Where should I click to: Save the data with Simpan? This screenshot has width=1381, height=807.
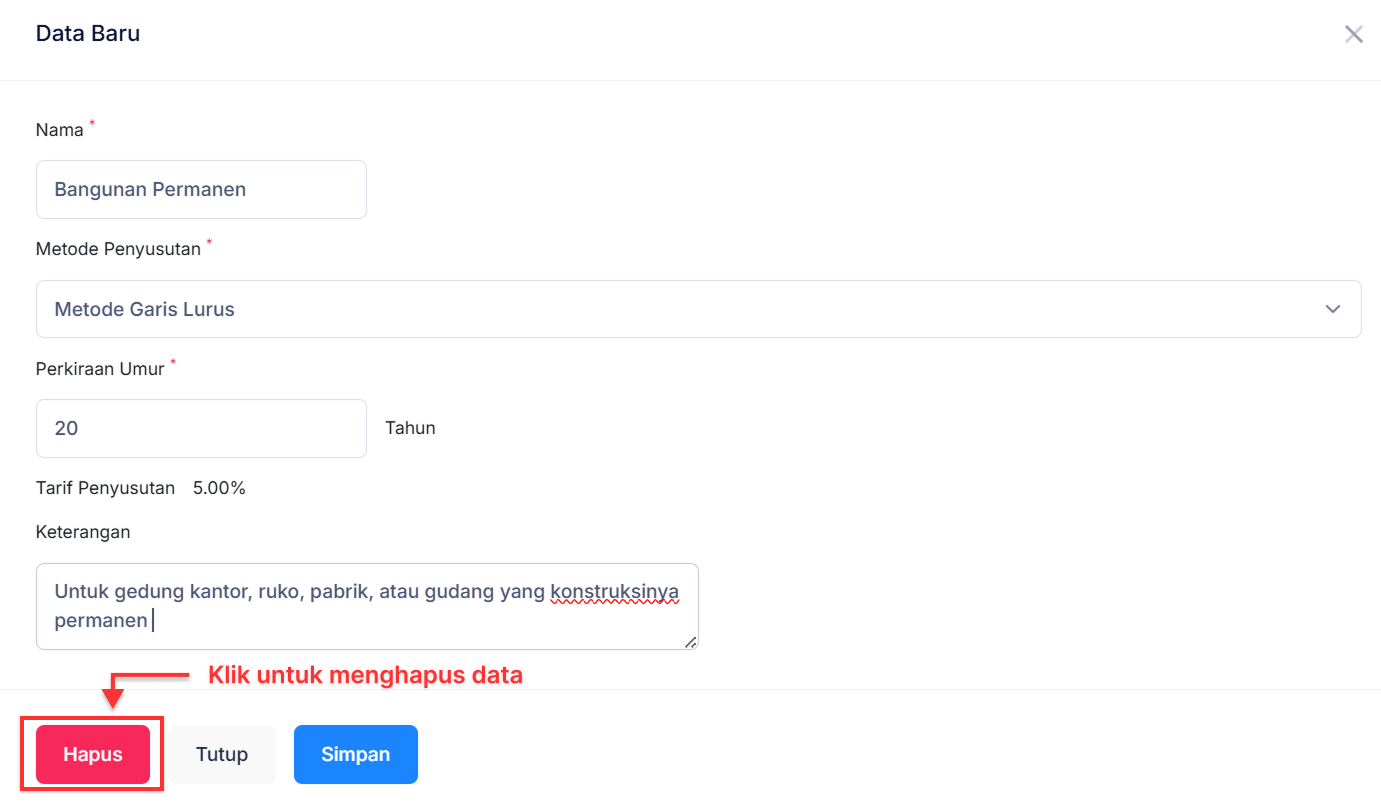[x=355, y=754]
